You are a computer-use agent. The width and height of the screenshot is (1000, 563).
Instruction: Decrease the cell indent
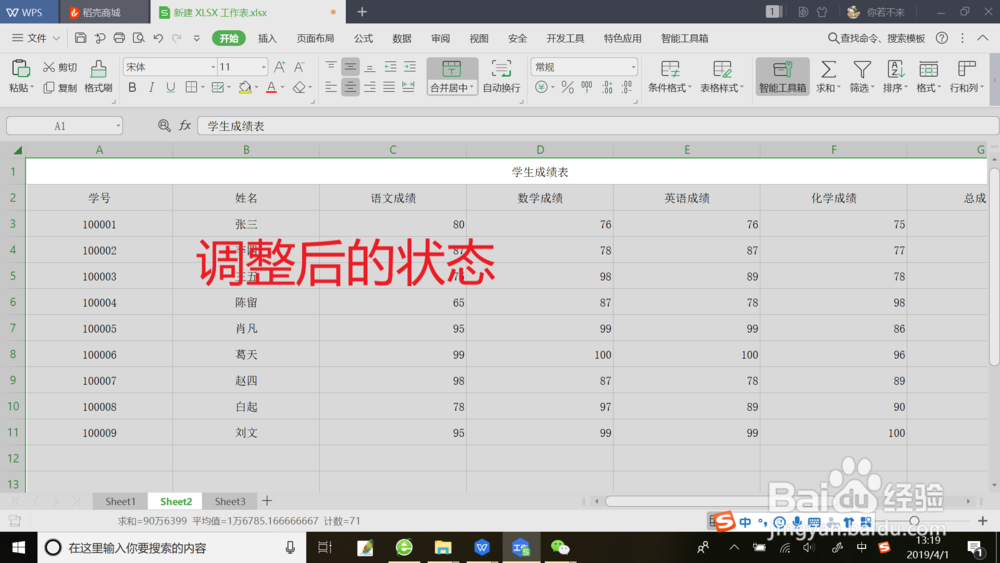(x=390, y=67)
